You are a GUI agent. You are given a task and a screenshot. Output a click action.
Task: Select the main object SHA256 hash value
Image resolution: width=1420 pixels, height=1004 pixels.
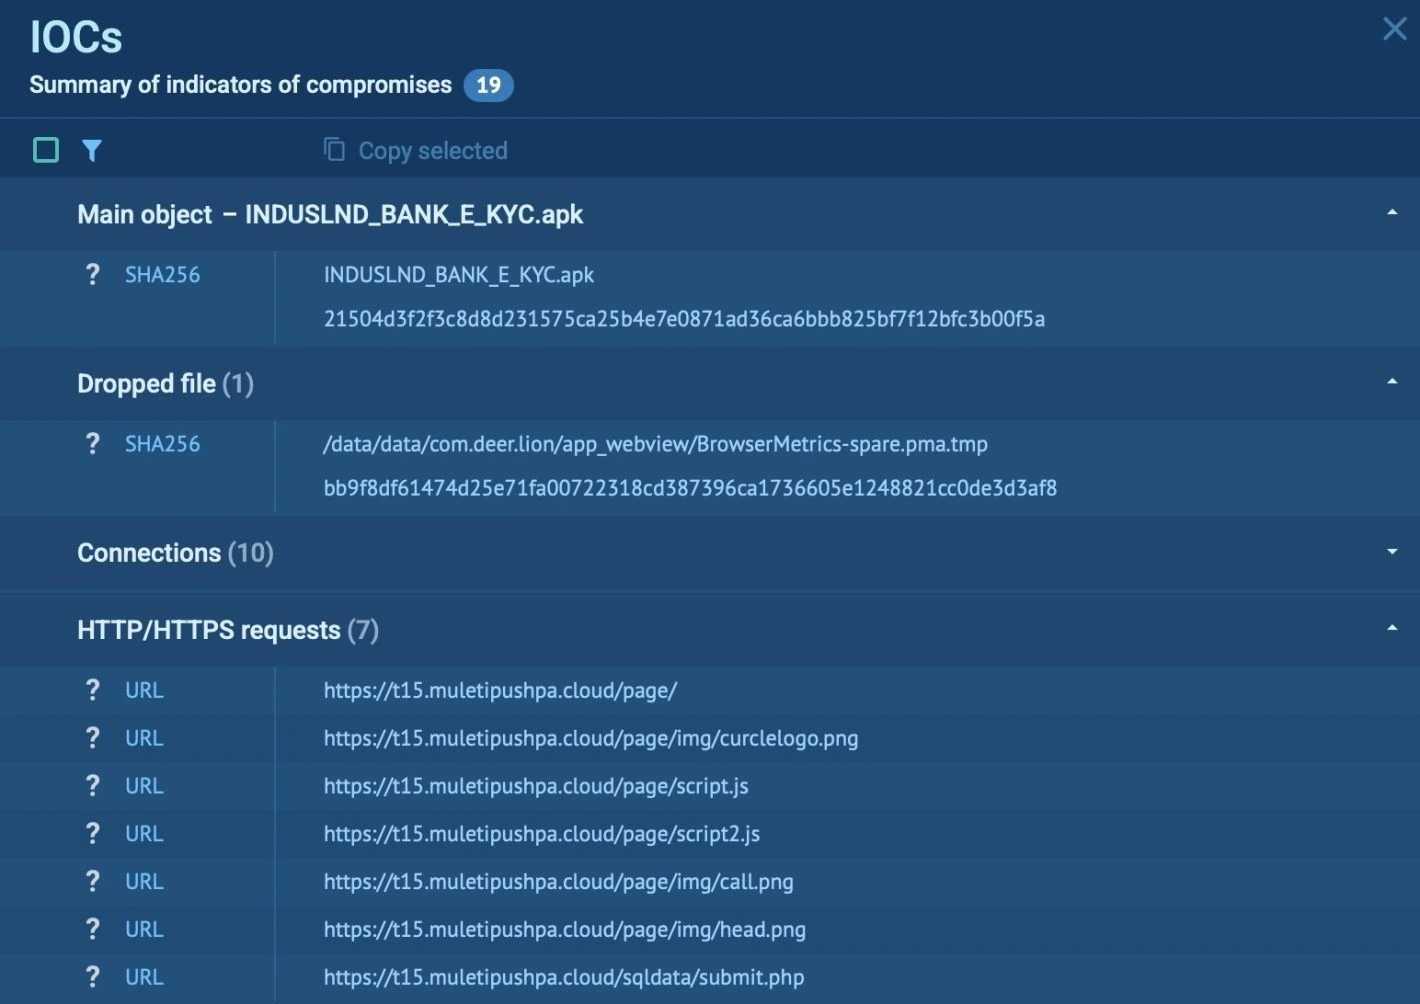(x=684, y=319)
